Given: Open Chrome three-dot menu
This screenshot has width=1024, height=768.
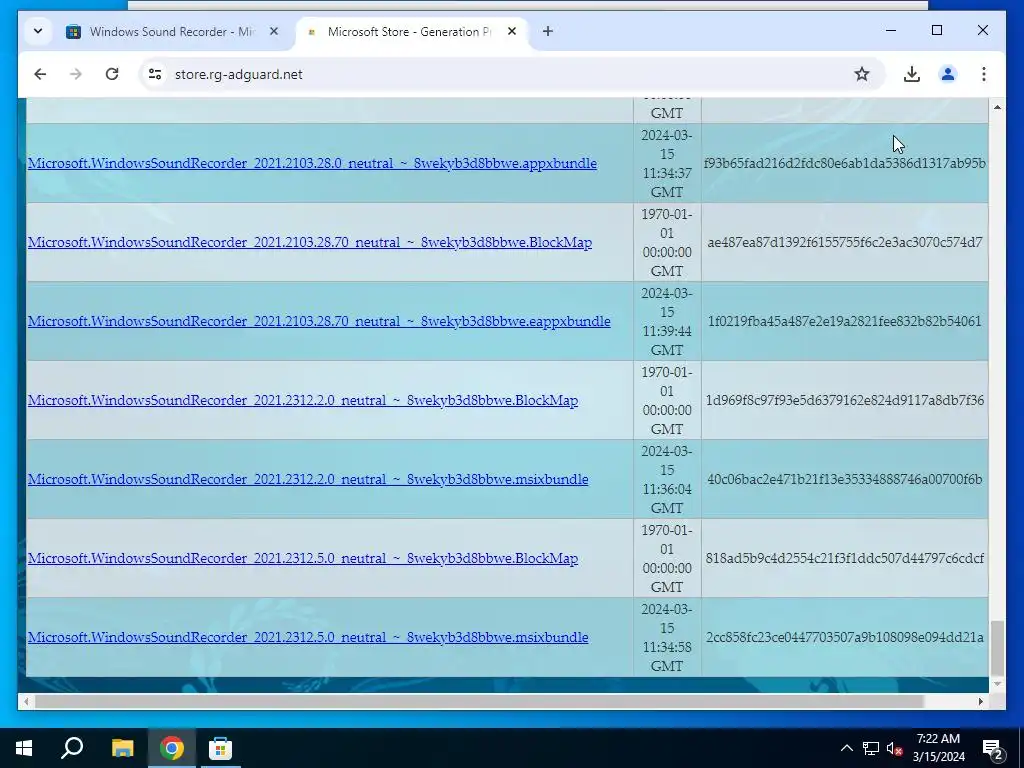Looking at the screenshot, I should (984, 74).
